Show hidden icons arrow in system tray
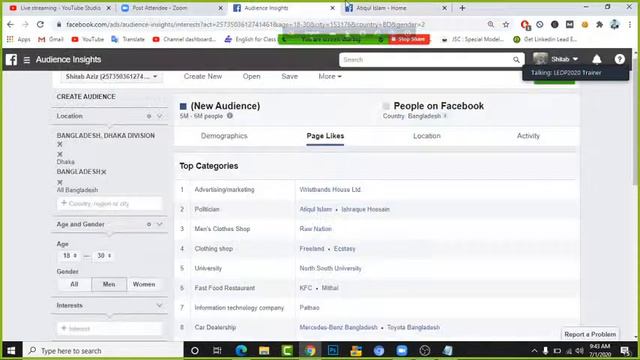 point(534,351)
